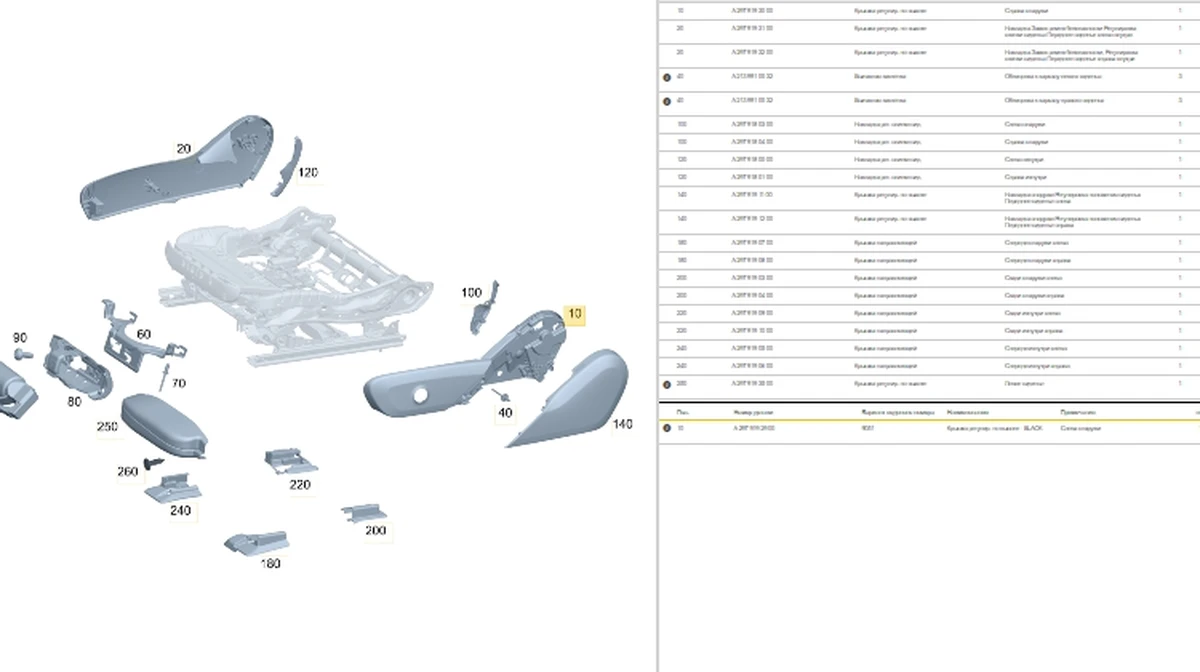The image size is (1200, 672).
Task: Choose callout 200 in the exploded diagram
Action: pyautogui.click(x=375, y=531)
